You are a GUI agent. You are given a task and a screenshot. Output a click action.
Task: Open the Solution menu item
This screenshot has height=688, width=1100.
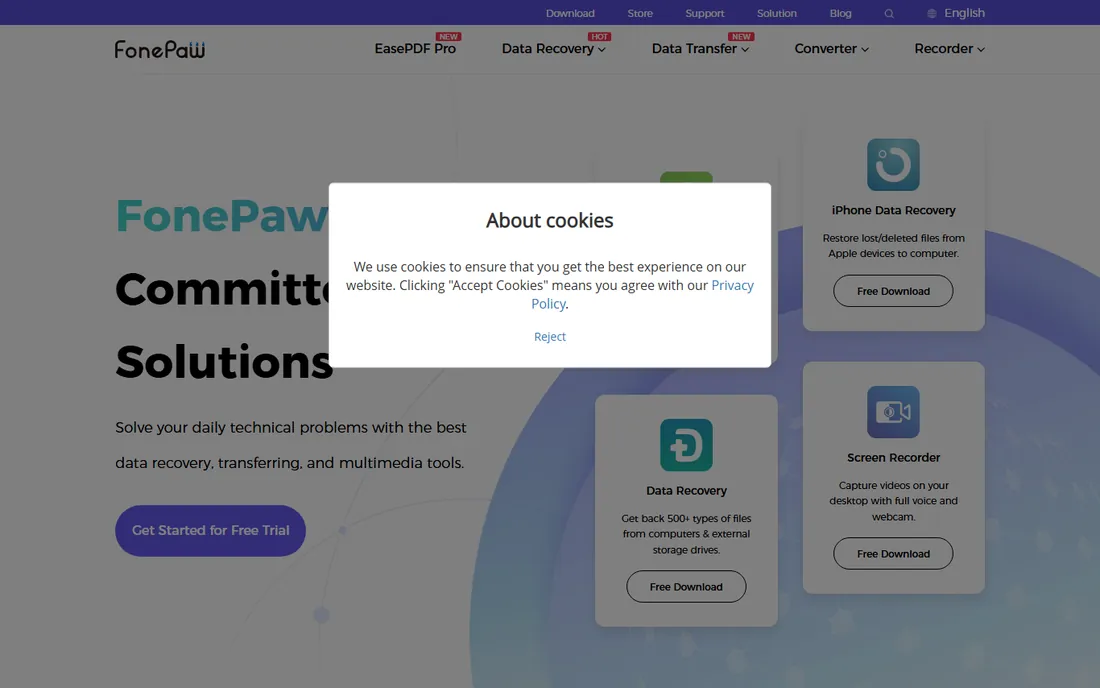[x=777, y=13]
